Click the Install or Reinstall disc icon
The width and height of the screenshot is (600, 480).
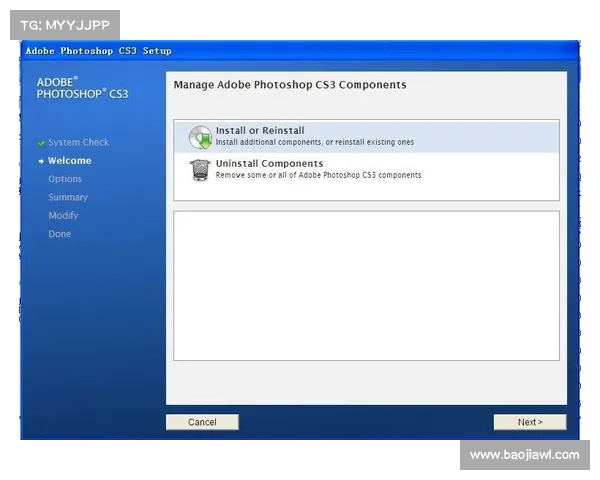pos(200,137)
